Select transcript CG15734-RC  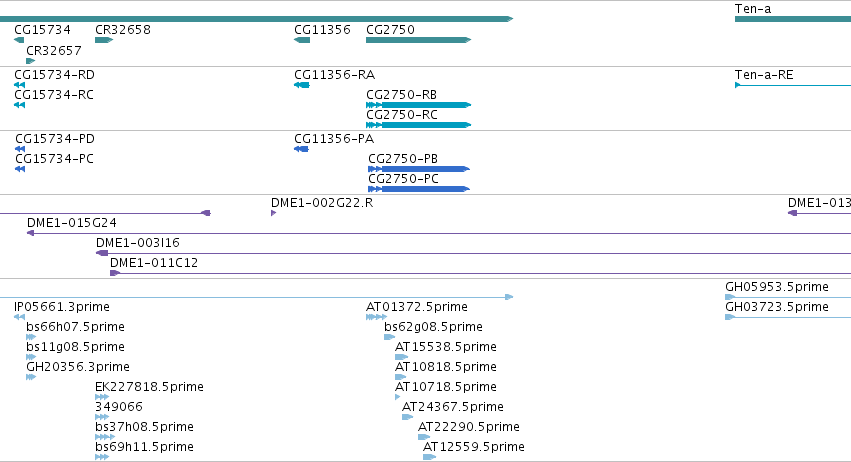pyautogui.click(x=54, y=95)
